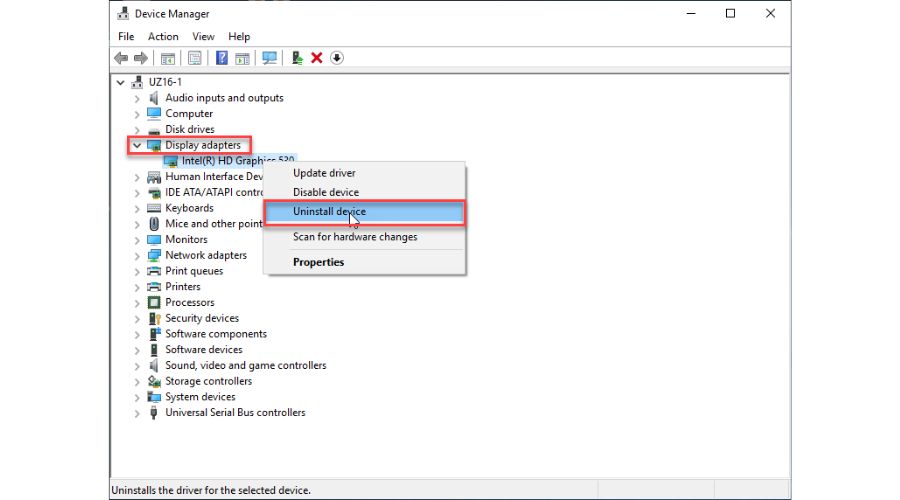Click the red X Uninstall device icon

(x=316, y=58)
